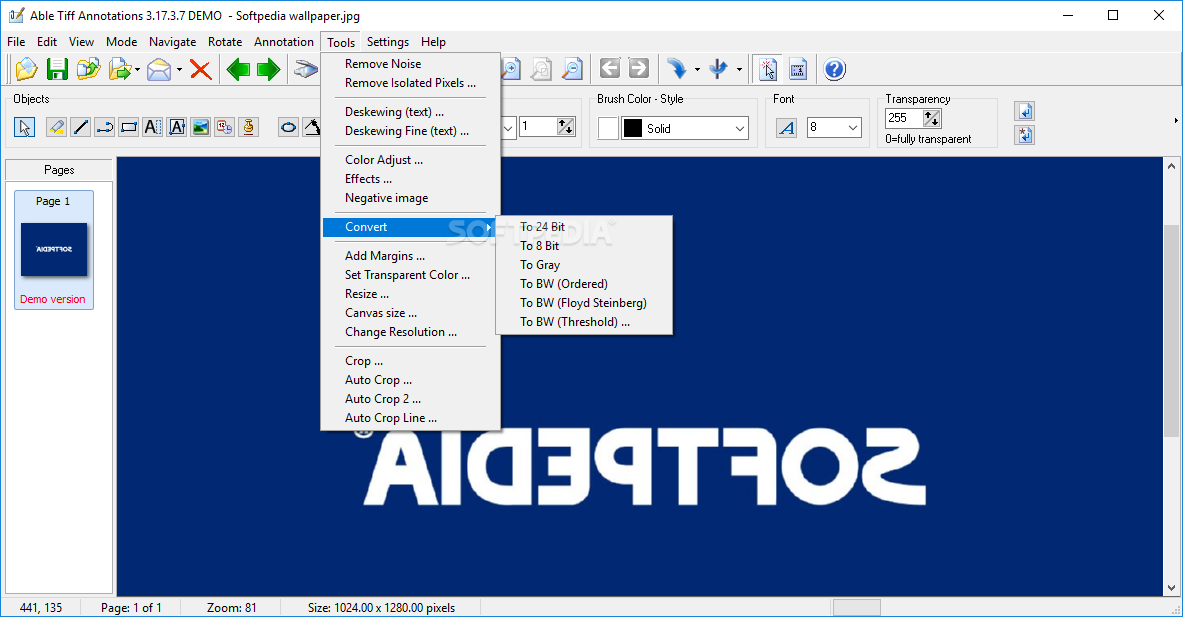Click the email envelope icon
The image size is (1183, 617).
coord(159,69)
